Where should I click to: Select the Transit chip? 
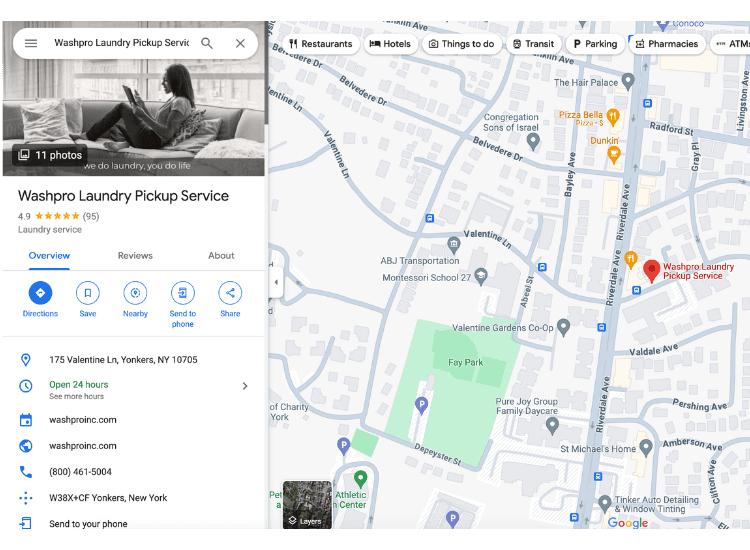pos(533,44)
